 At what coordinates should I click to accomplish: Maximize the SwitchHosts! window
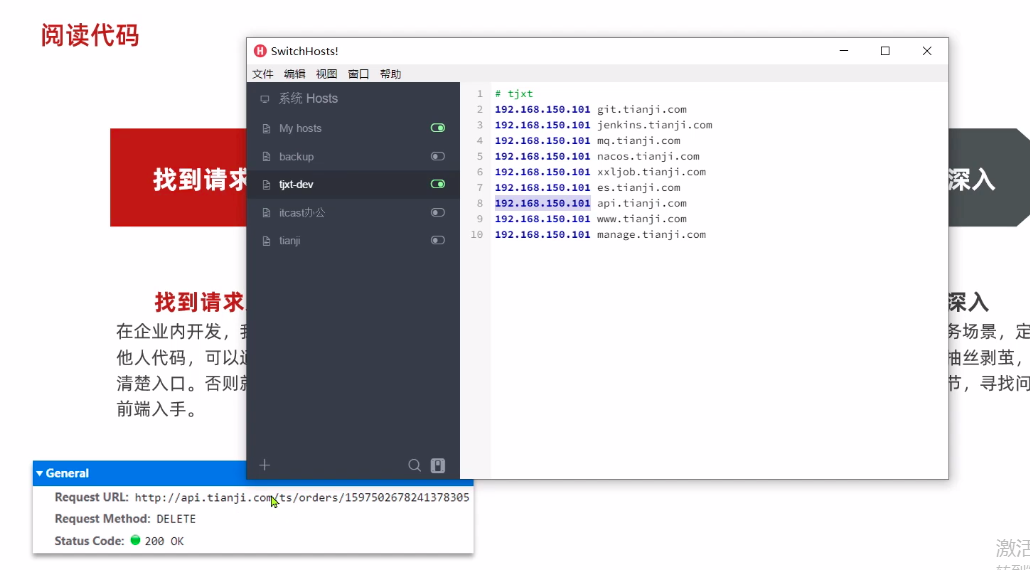pos(885,51)
